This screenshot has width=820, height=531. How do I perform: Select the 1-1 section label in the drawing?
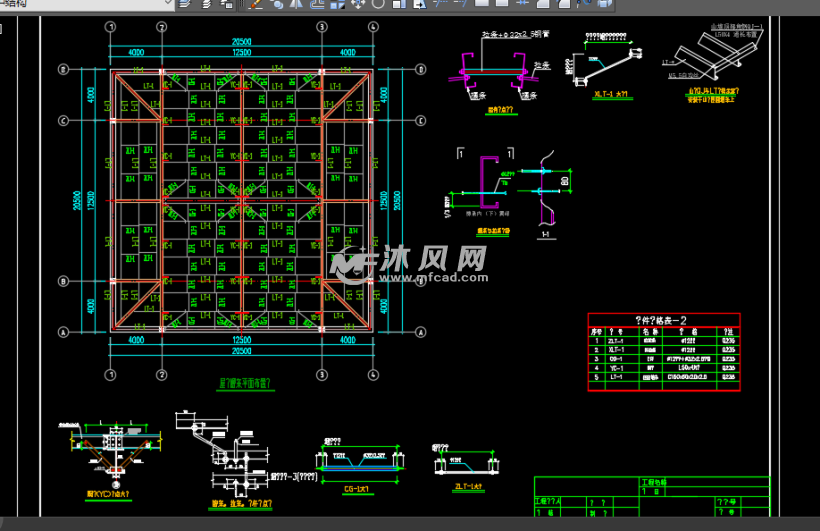tap(544, 234)
